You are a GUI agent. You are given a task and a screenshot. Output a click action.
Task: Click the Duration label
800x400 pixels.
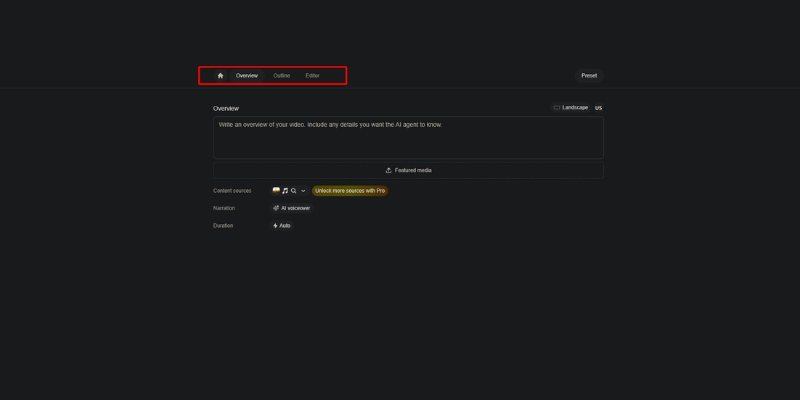(x=223, y=226)
